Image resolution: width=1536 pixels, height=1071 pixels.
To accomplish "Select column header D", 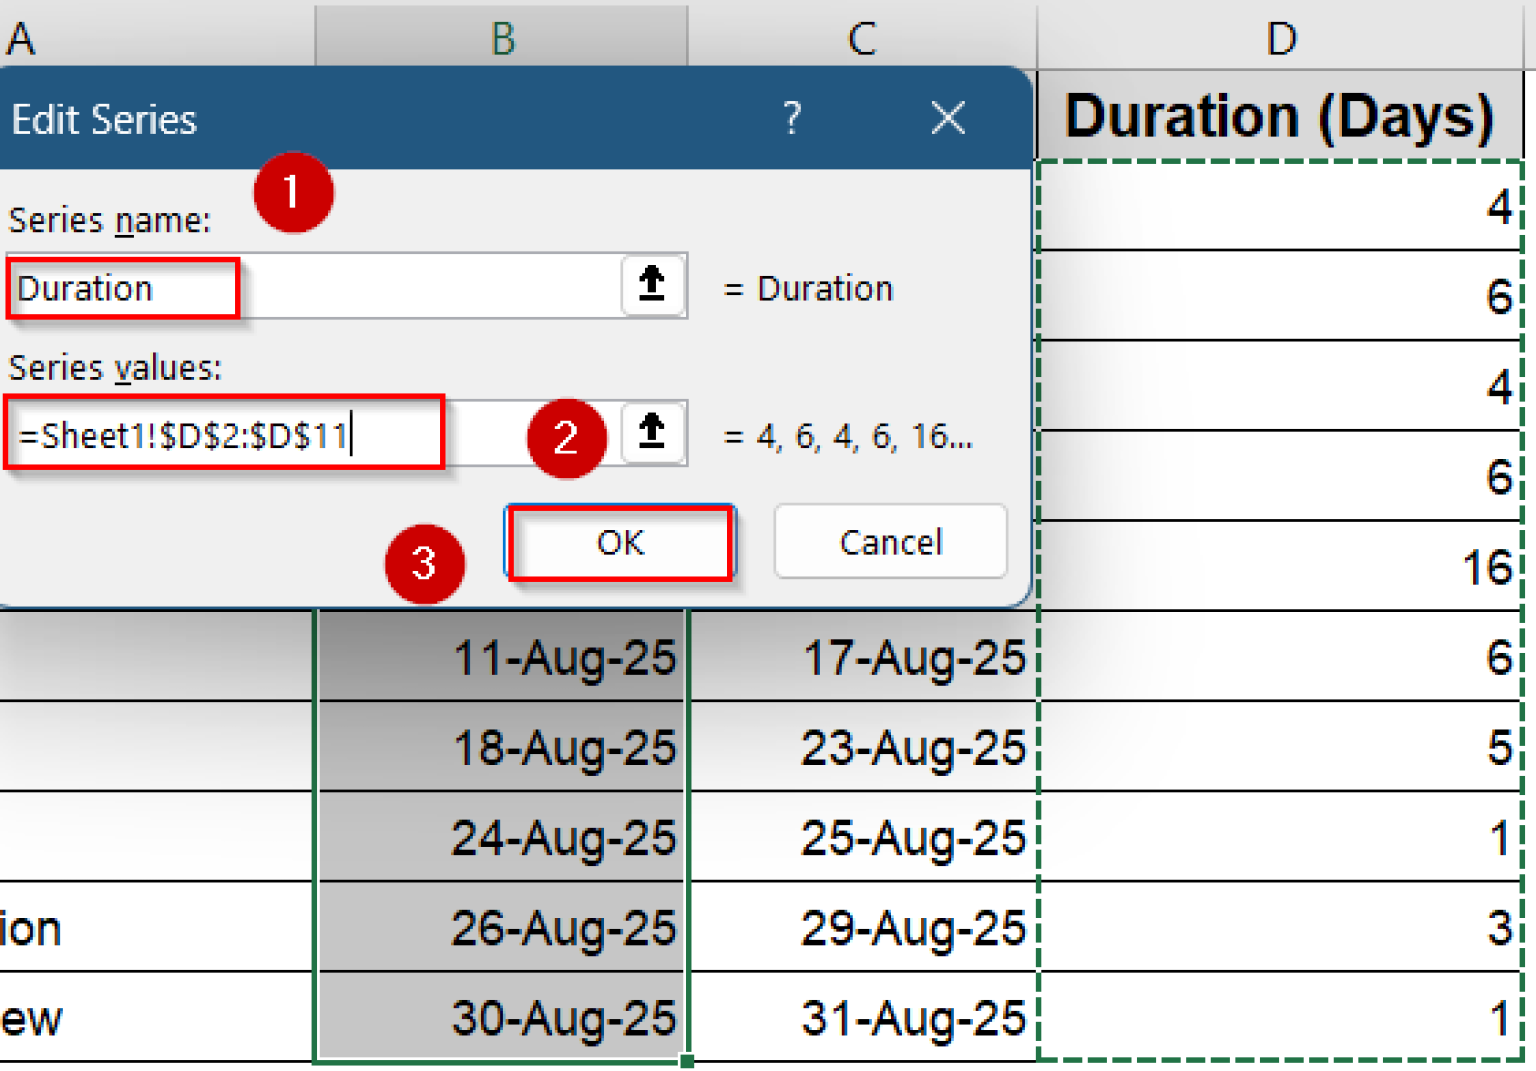I will [x=1281, y=38].
